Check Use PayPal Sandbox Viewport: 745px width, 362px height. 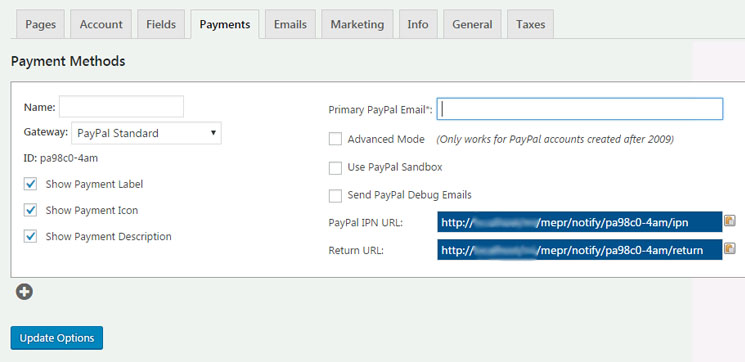point(335,167)
